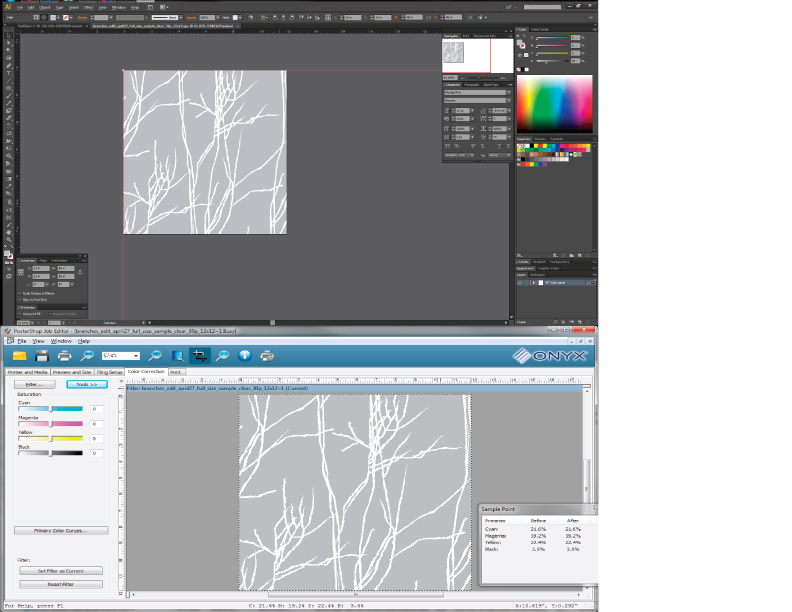Open the font size dropdown in Character panel
Image resolution: width=792 pixels, height=612 pixels.
coord(472,110)
